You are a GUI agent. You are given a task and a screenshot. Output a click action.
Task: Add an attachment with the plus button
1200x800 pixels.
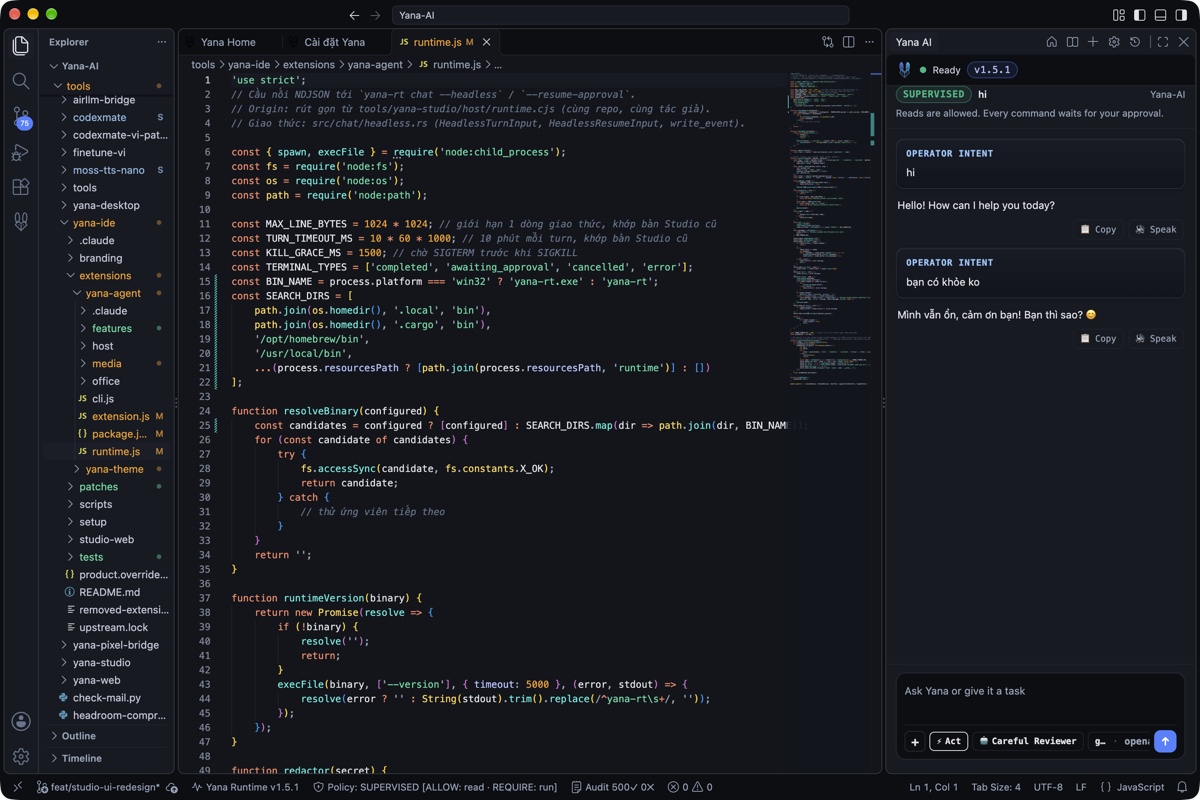[x=914, y=741]
